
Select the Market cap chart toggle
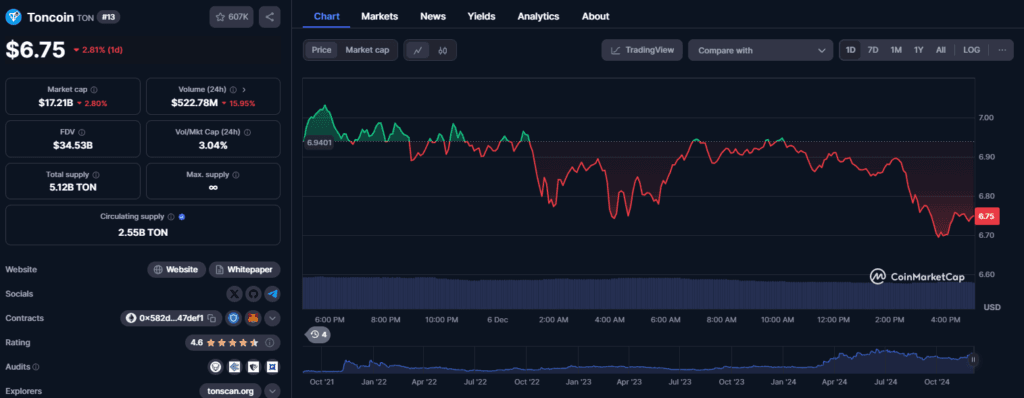point(367,50)
